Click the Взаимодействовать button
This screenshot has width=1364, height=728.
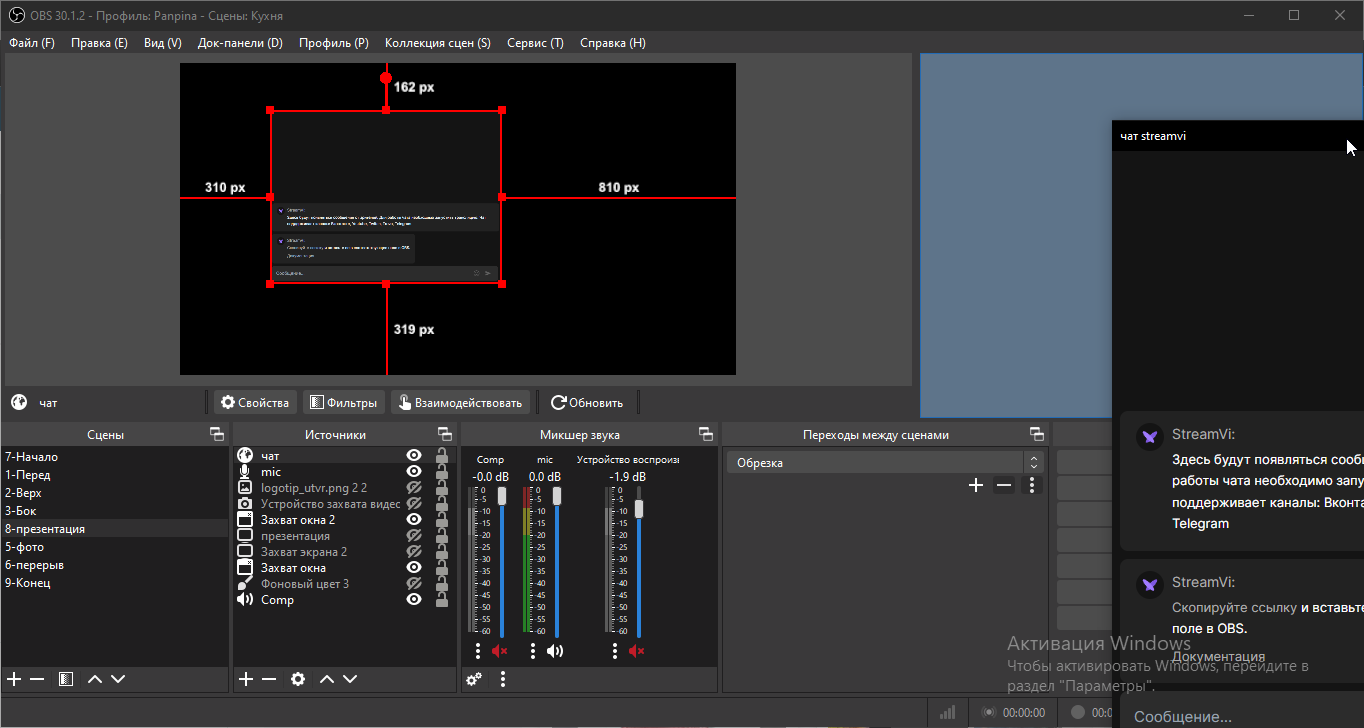click(460, 402)
